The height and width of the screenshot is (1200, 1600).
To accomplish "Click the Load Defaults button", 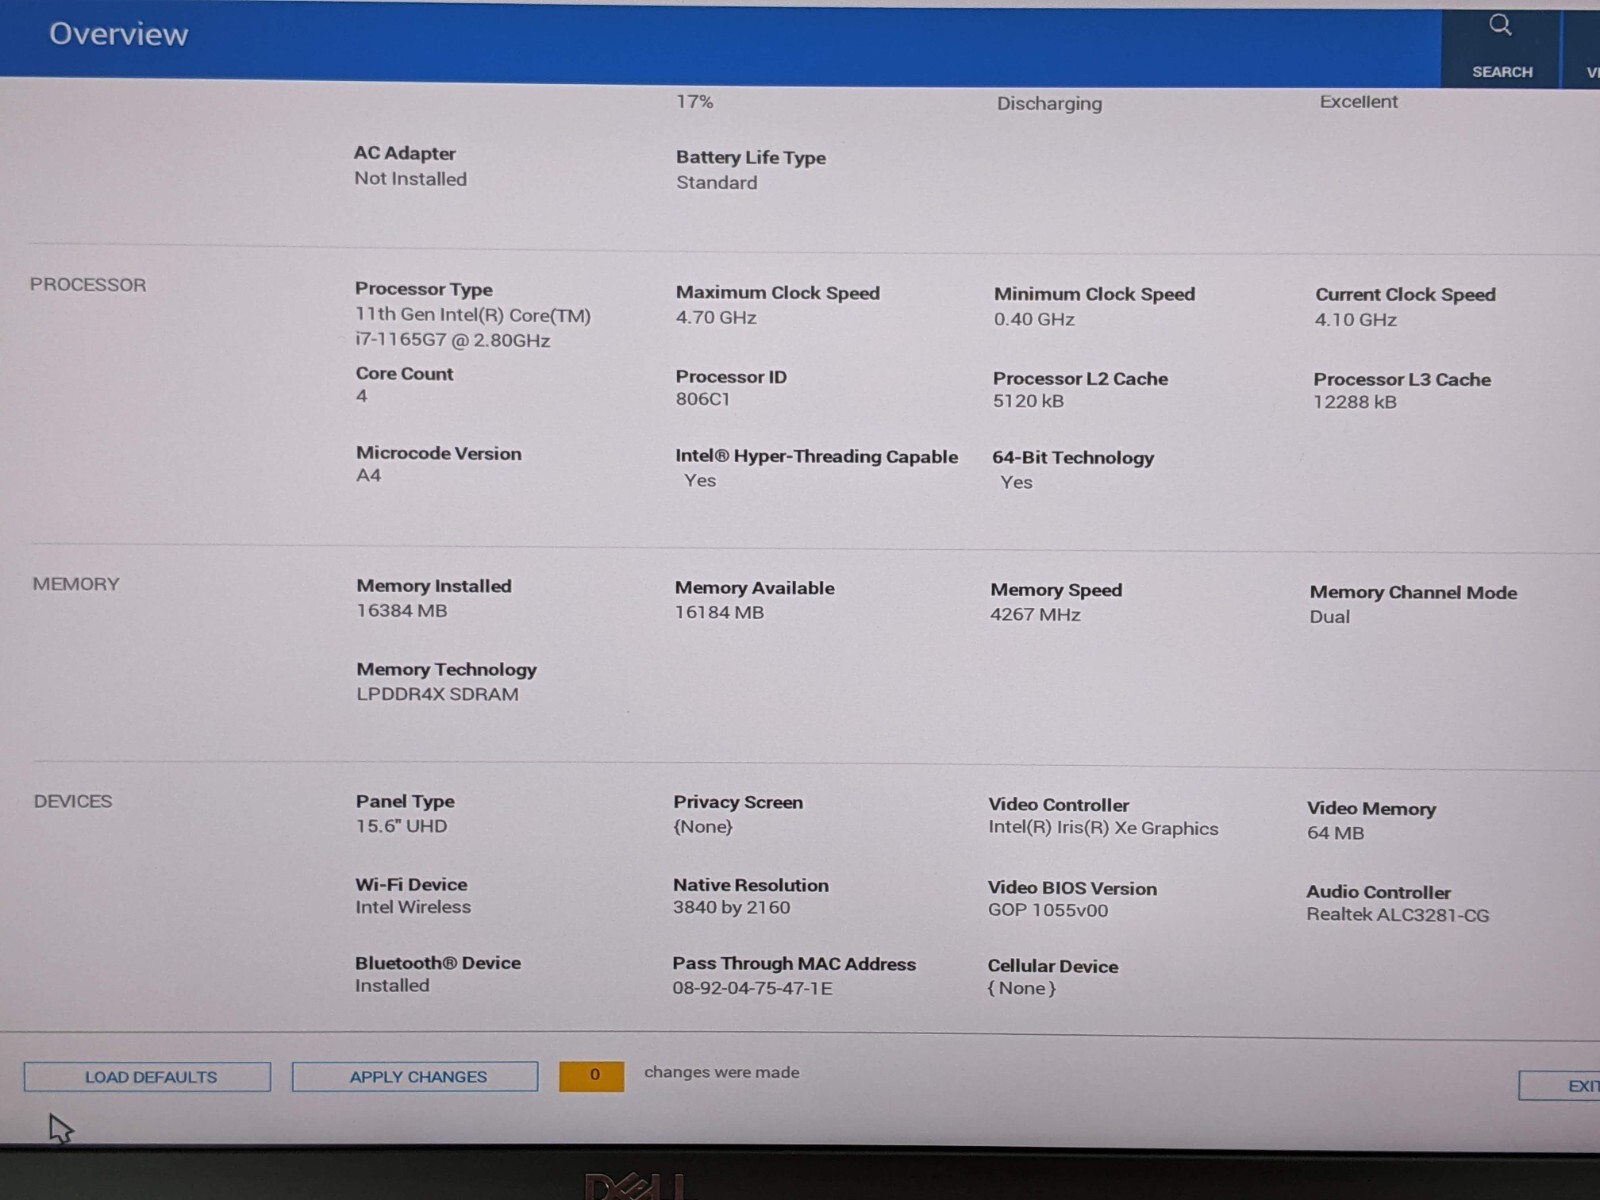I will [x=147, y=1077].
